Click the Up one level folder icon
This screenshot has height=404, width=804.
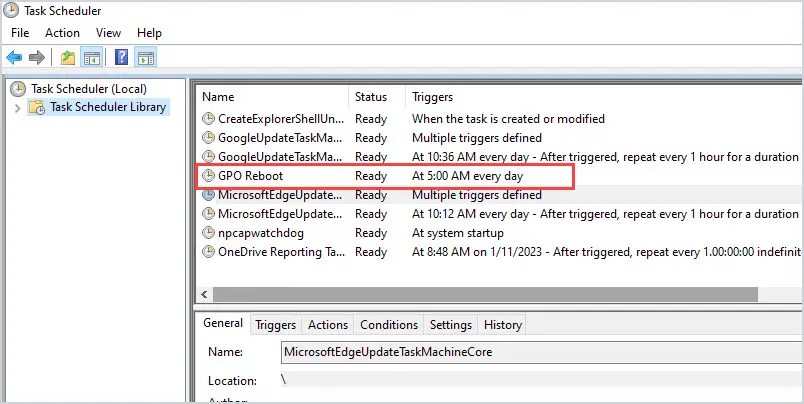point(68,57)
